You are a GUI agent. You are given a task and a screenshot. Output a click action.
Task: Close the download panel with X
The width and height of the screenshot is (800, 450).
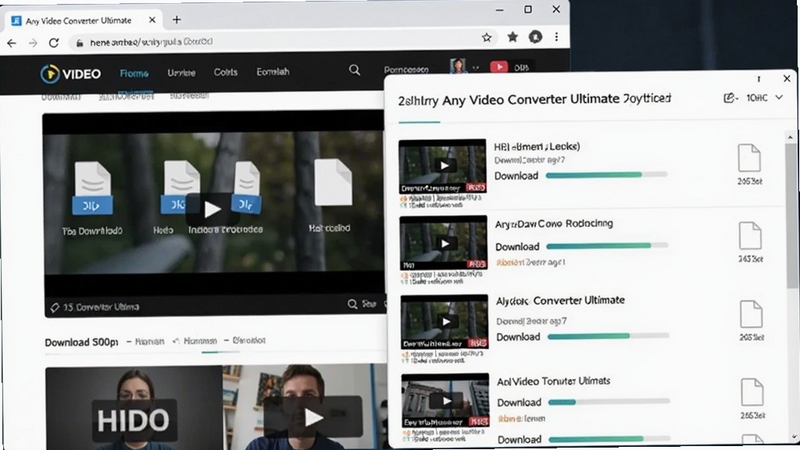[787, 79]
